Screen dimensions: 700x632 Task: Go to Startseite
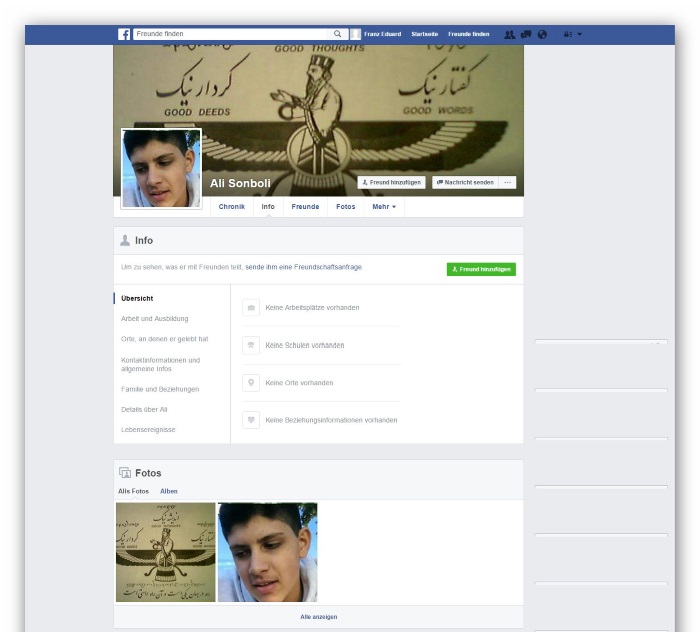point(424,34)
